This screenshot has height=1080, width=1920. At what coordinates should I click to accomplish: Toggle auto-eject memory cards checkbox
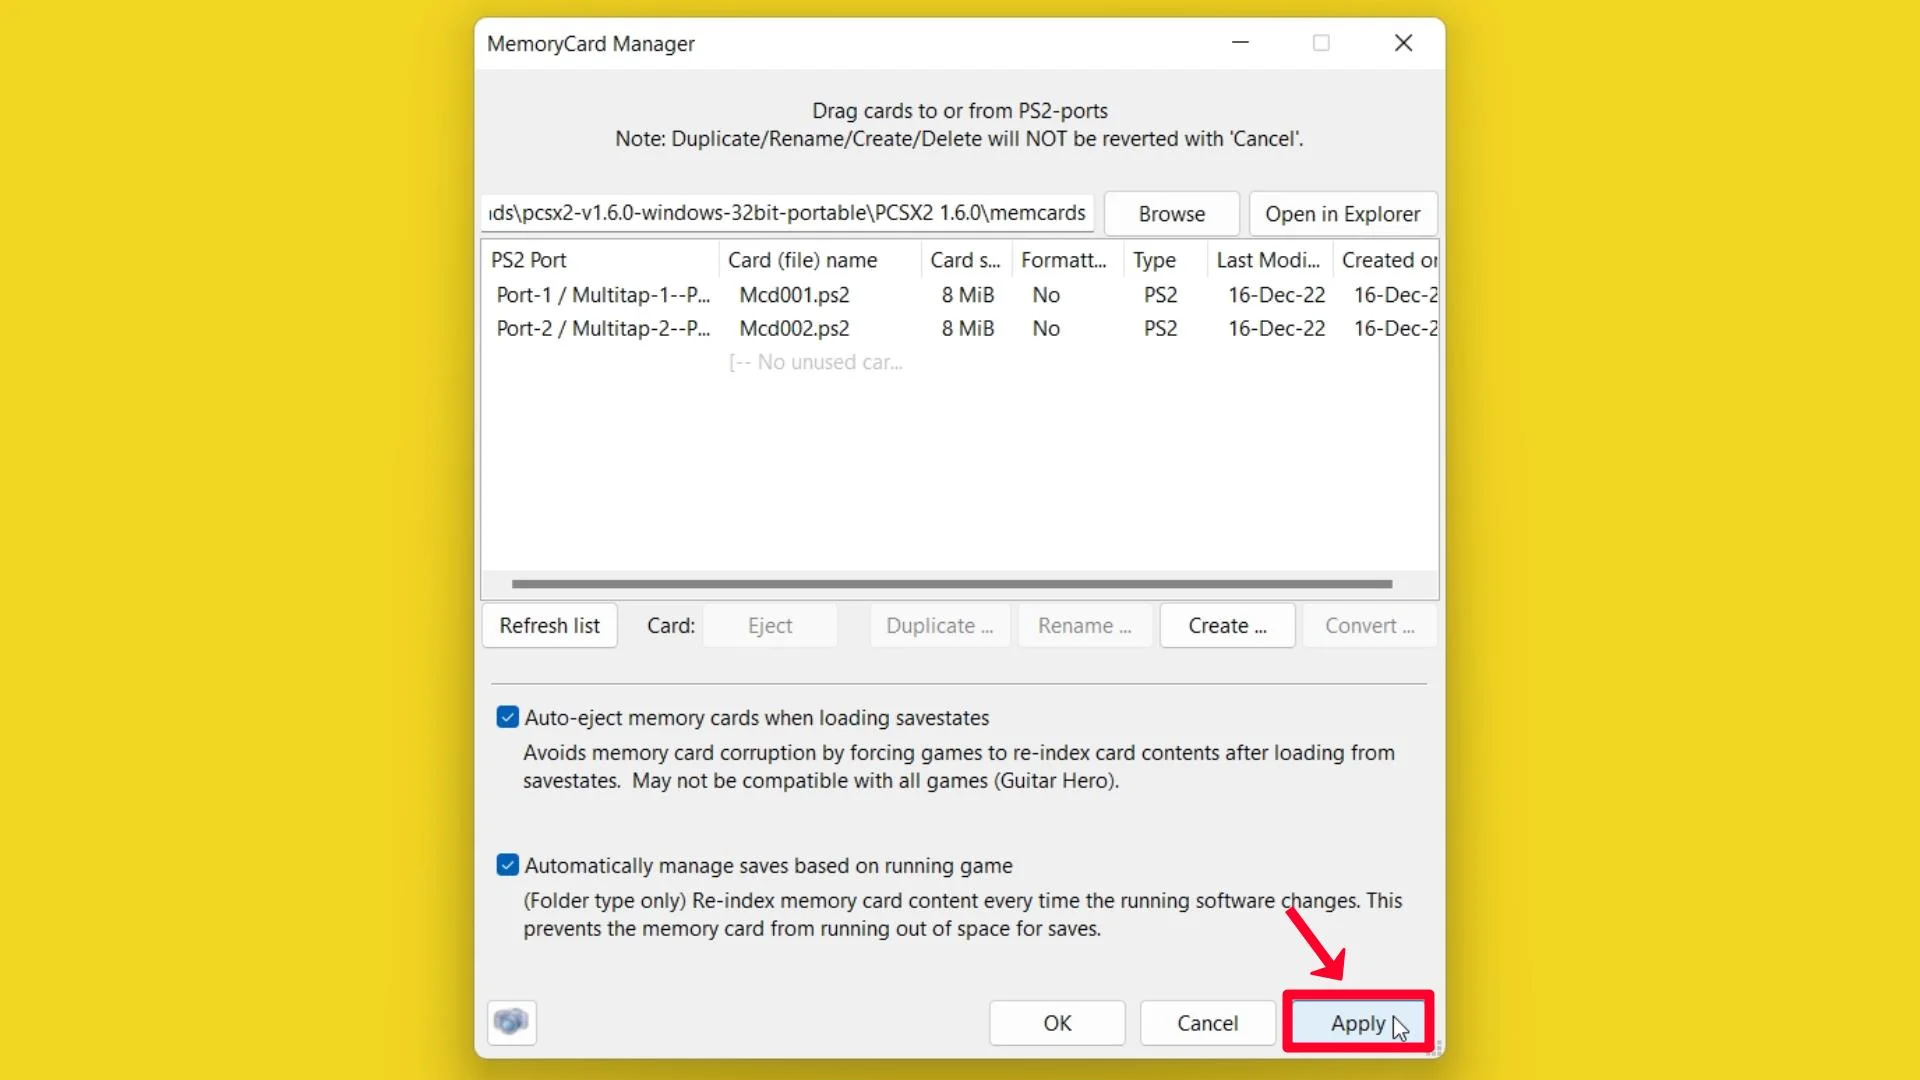point(508,716)
